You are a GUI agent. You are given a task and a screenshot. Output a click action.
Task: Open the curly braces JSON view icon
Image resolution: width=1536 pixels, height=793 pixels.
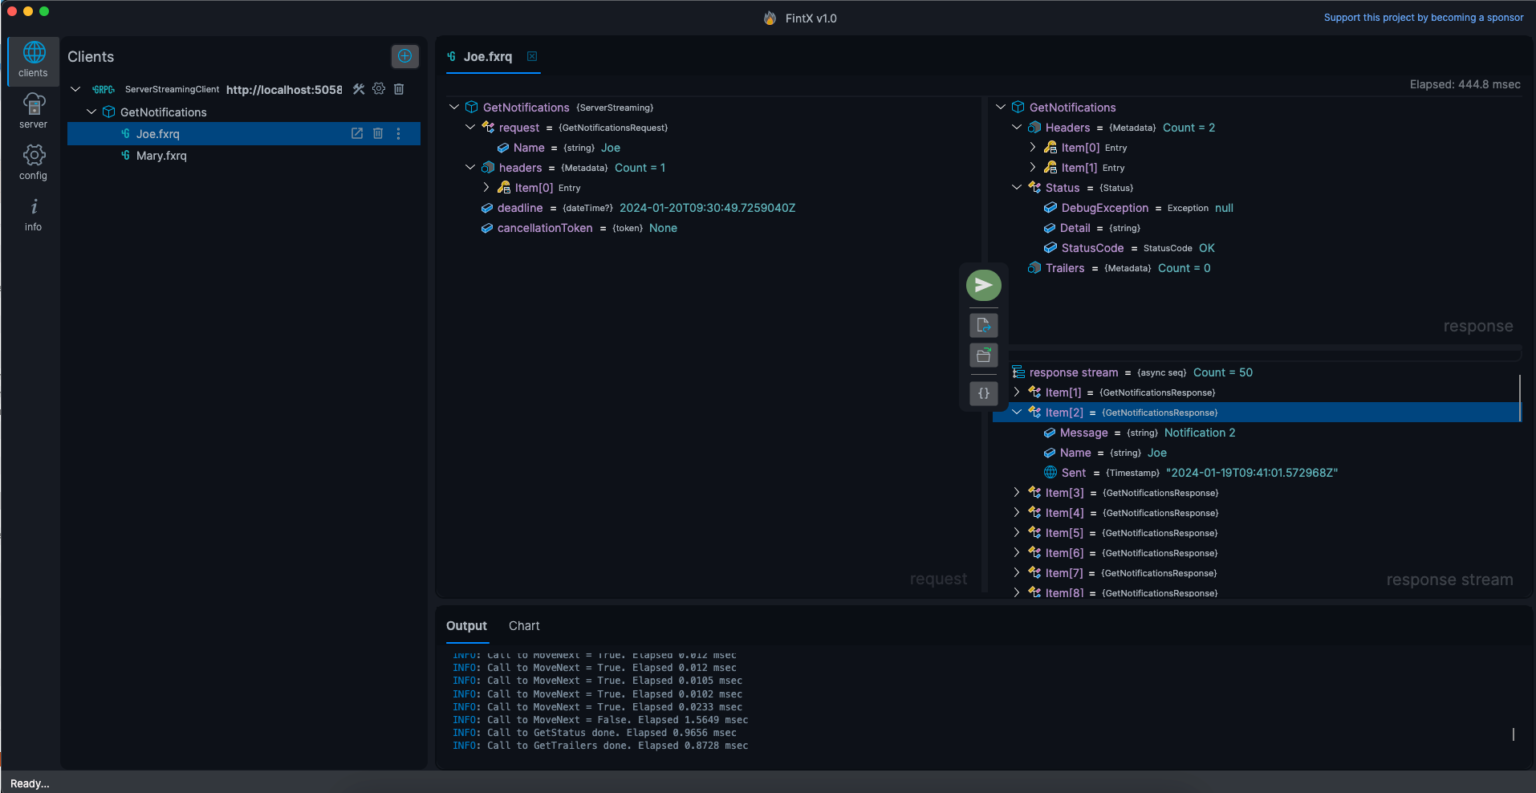click(x=982, y=393)
